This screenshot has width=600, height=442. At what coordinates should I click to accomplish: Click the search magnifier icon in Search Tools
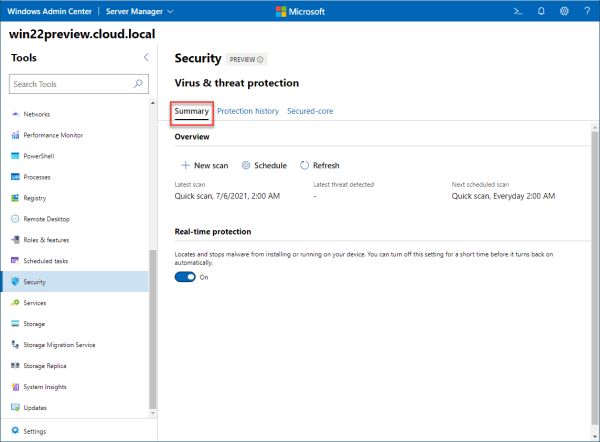pos(138,83)
